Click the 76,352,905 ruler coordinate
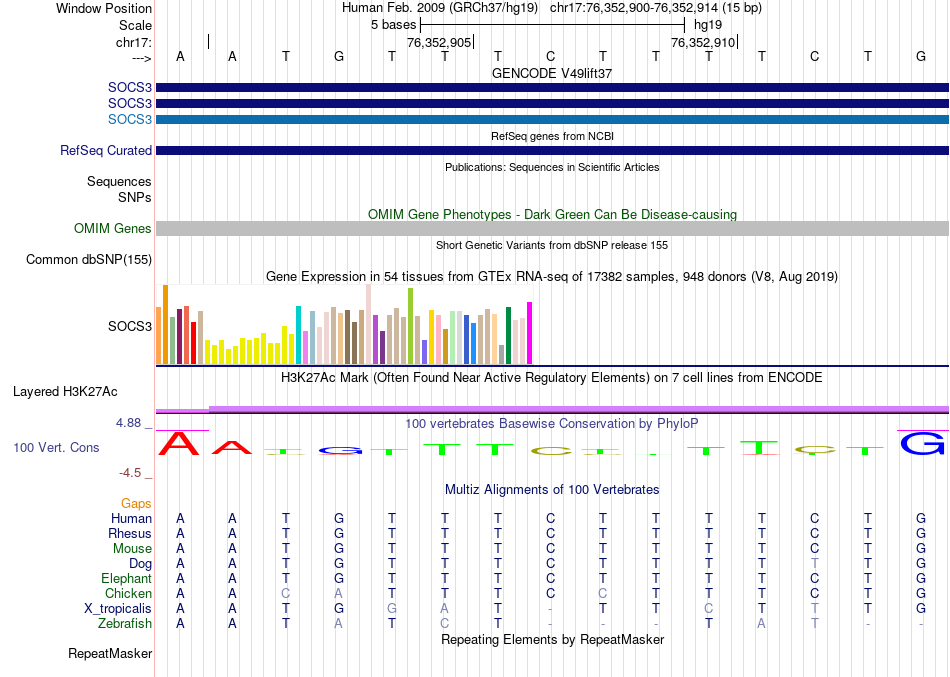The width and height of the screenshot is (950, 677). (439, 42)
